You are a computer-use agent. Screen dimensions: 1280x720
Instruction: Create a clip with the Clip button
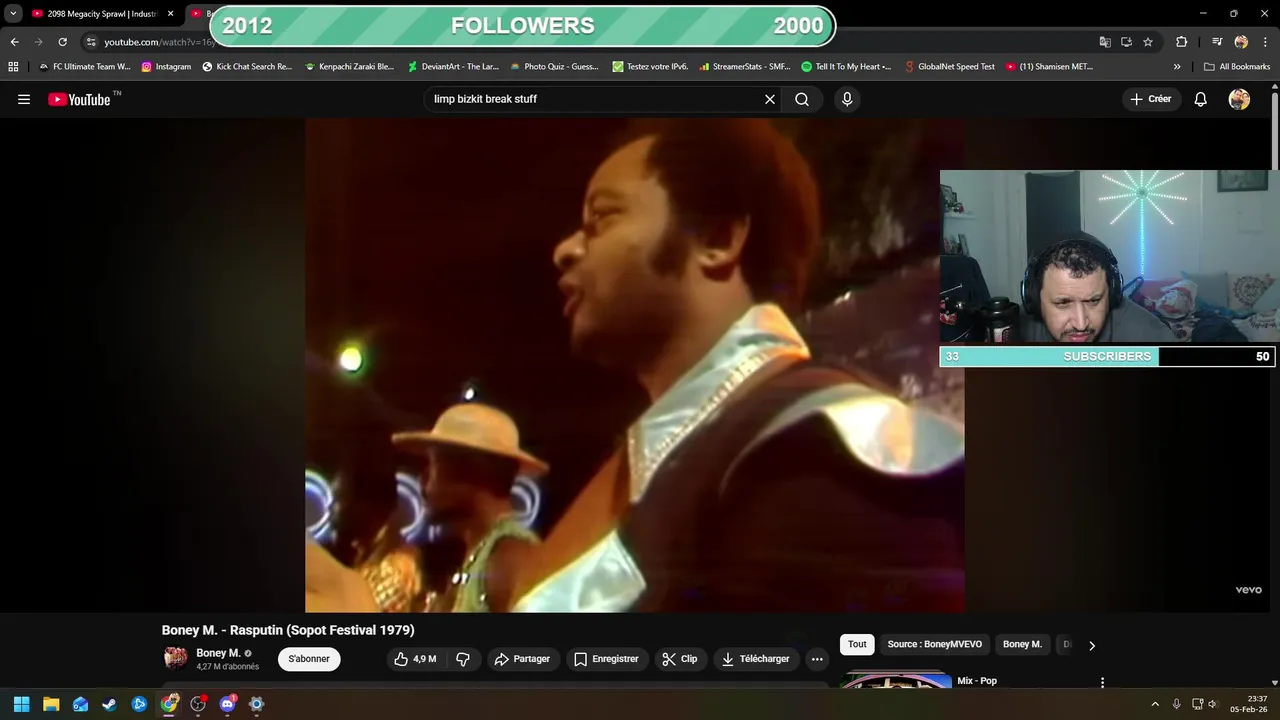tap(680, 659)
